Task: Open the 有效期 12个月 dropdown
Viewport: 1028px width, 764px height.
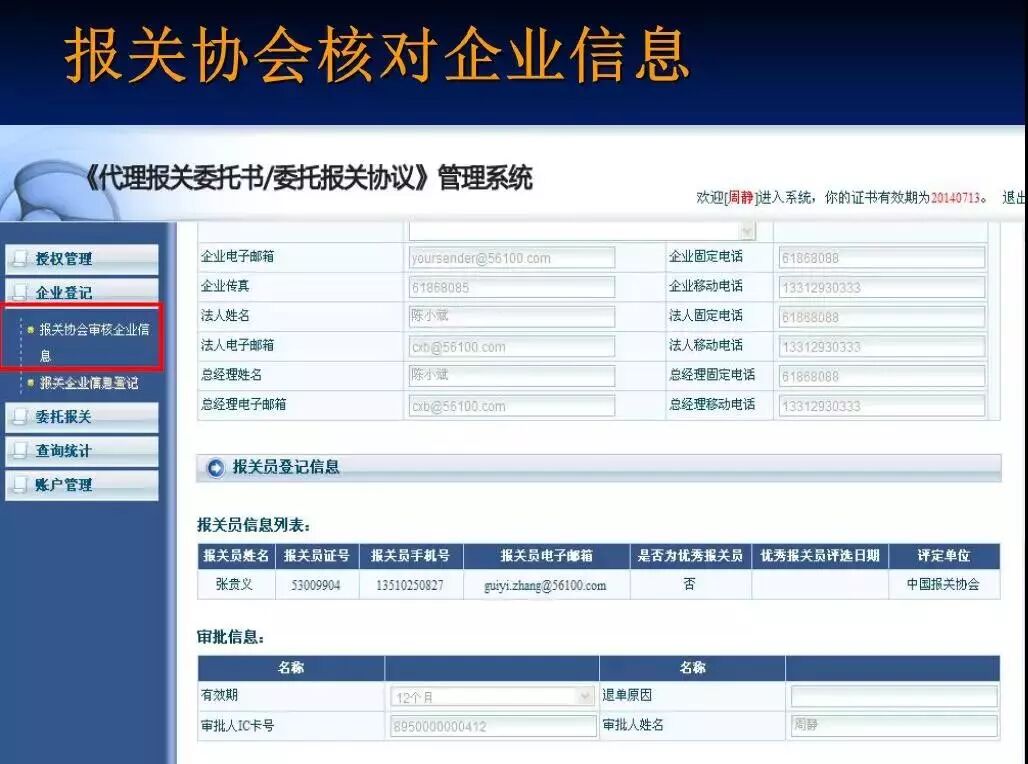Action: [492, 696]
